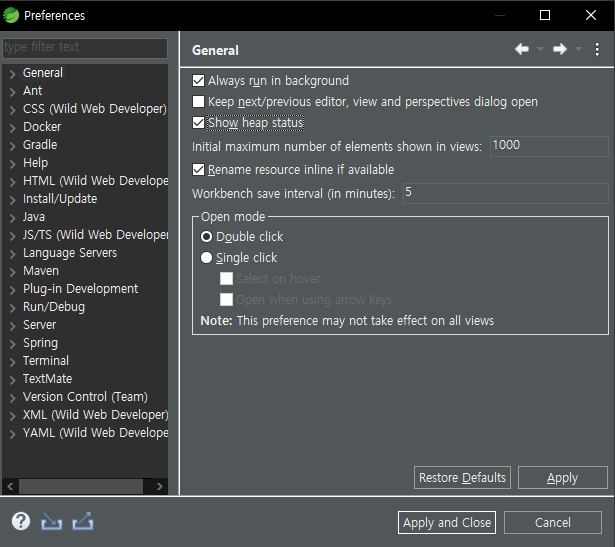Click the scroll left arrow under tree
615x547 pixels.
pos(10,486)
